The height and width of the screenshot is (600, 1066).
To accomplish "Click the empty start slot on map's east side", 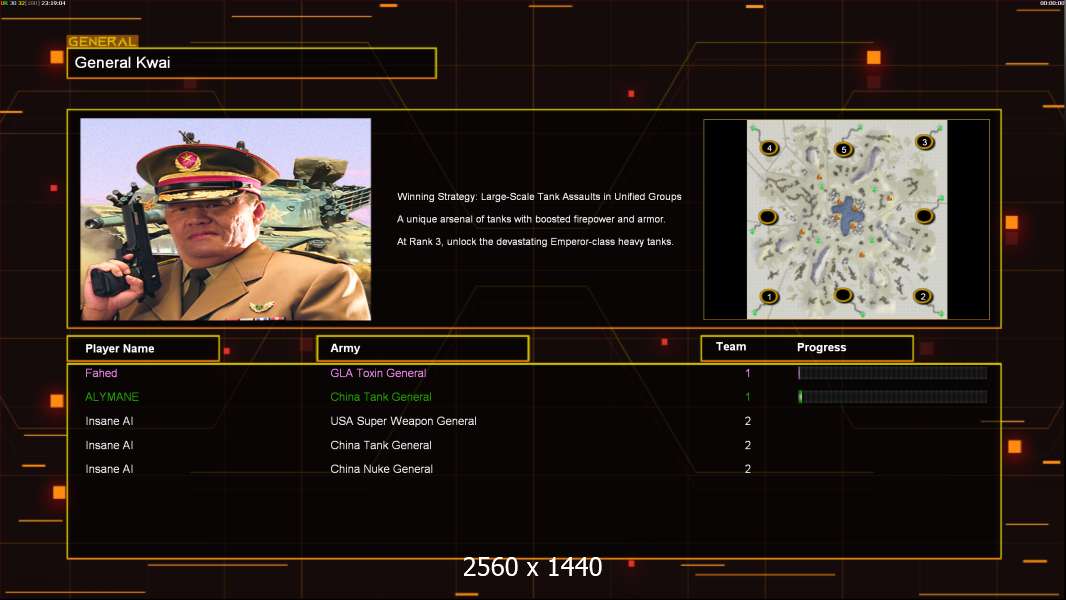I will [x=925, y=216].
